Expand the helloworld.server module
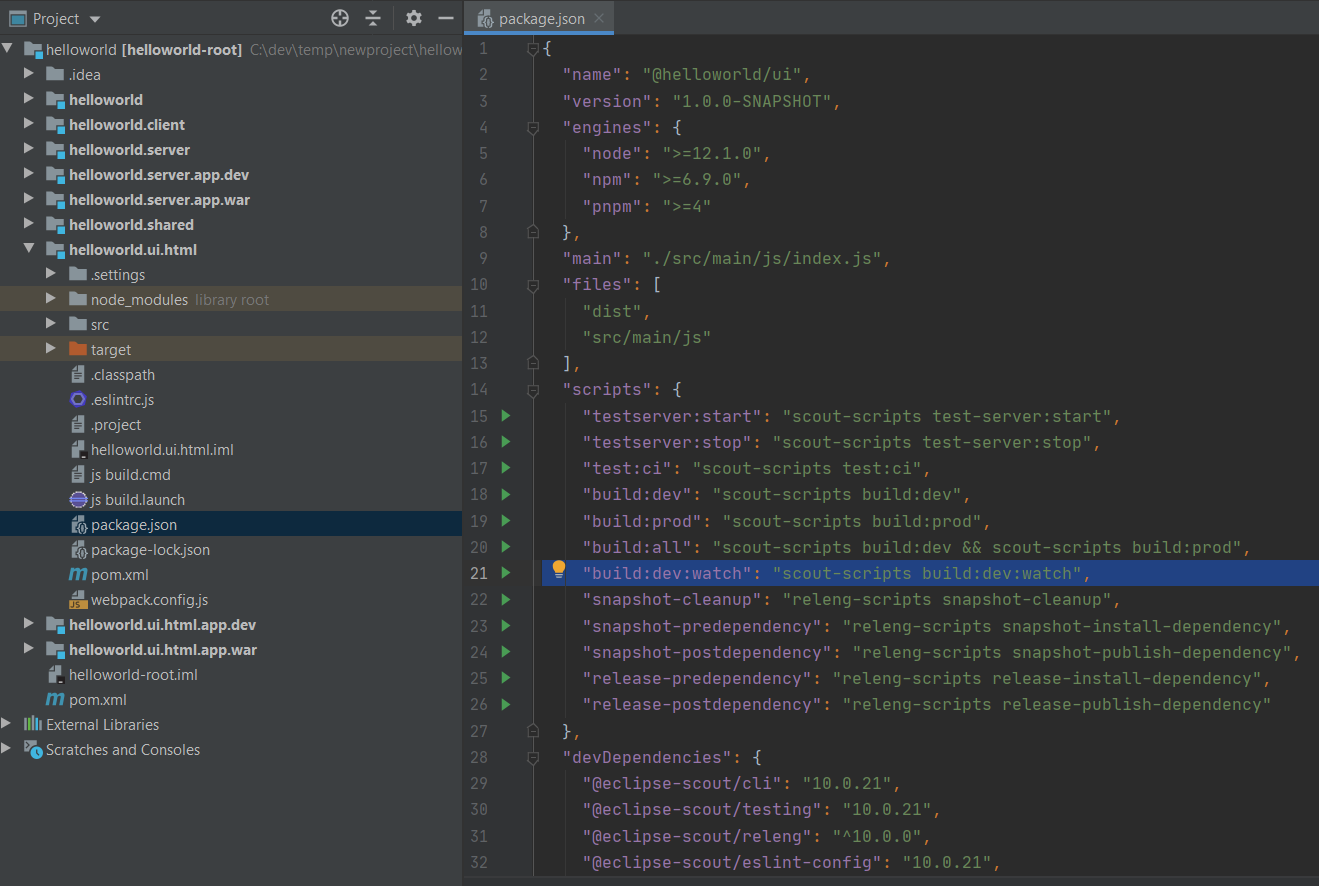This screenshot has height=886, width=1319. pyautogui.click(x=29, y=149)
